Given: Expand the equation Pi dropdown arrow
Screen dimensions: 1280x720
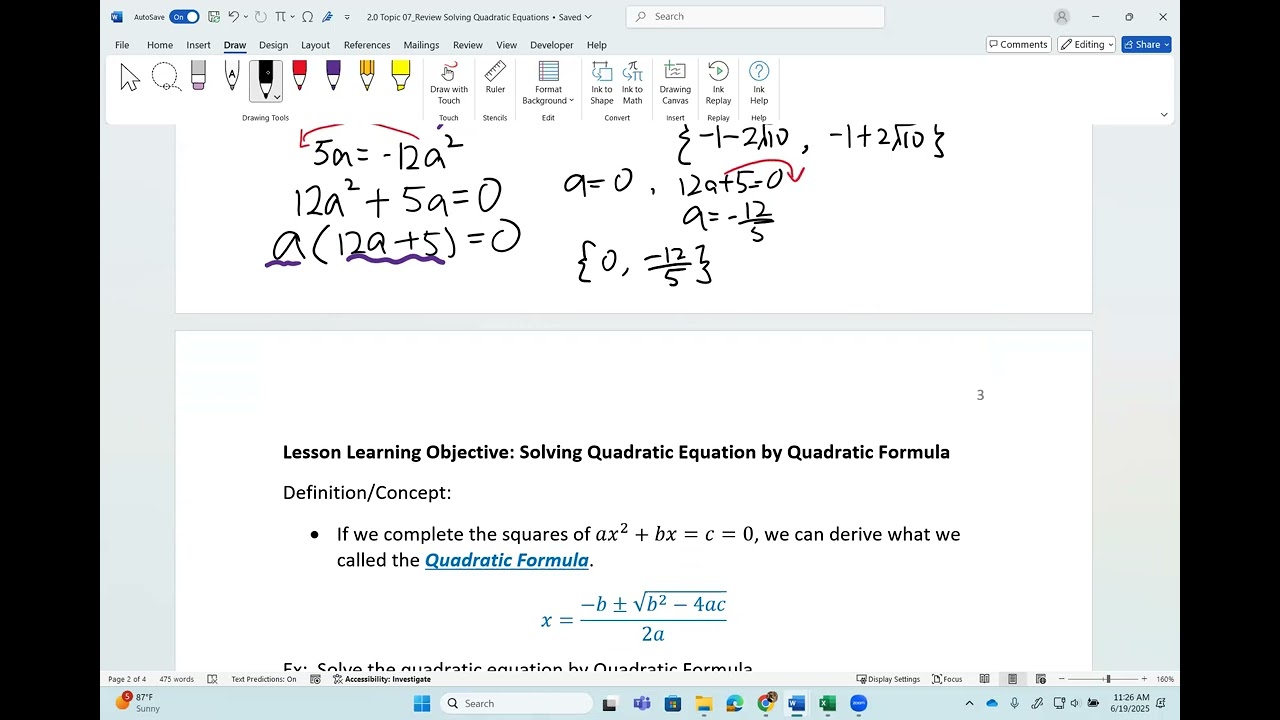Looking at the screenshot, I should coord(292,17).
